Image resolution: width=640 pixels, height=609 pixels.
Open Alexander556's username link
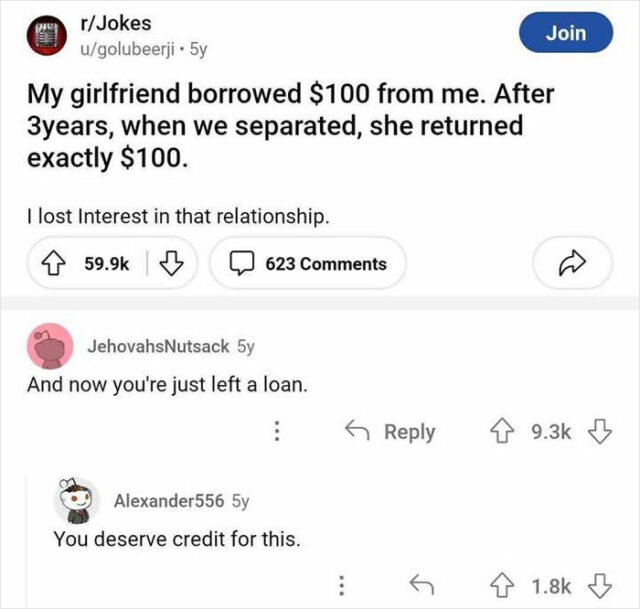coord(168,500)
